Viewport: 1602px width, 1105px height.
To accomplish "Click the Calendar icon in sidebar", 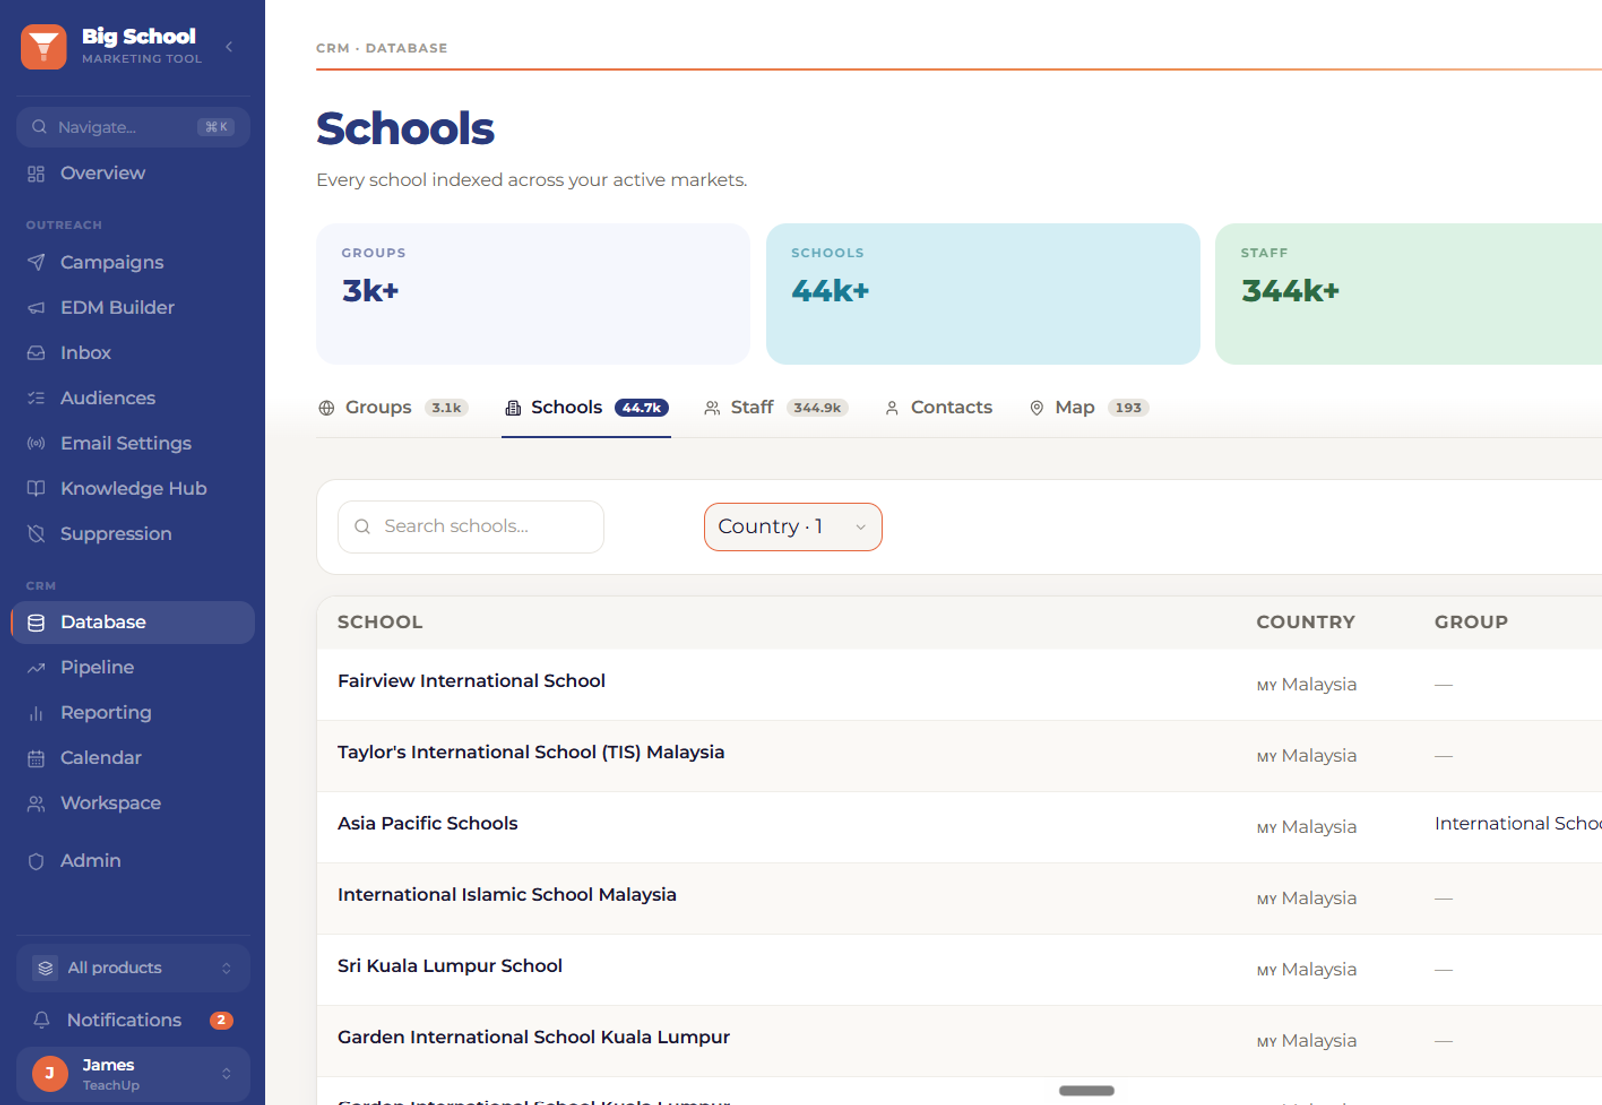I will click(36, 758).
